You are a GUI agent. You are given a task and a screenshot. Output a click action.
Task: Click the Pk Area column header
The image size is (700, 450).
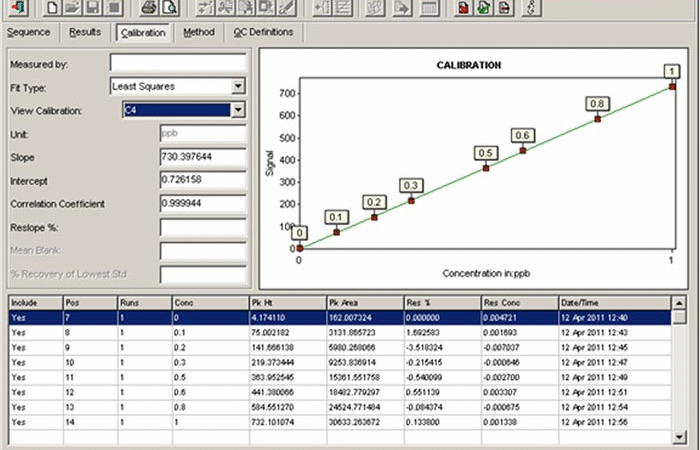coord(363,301)
